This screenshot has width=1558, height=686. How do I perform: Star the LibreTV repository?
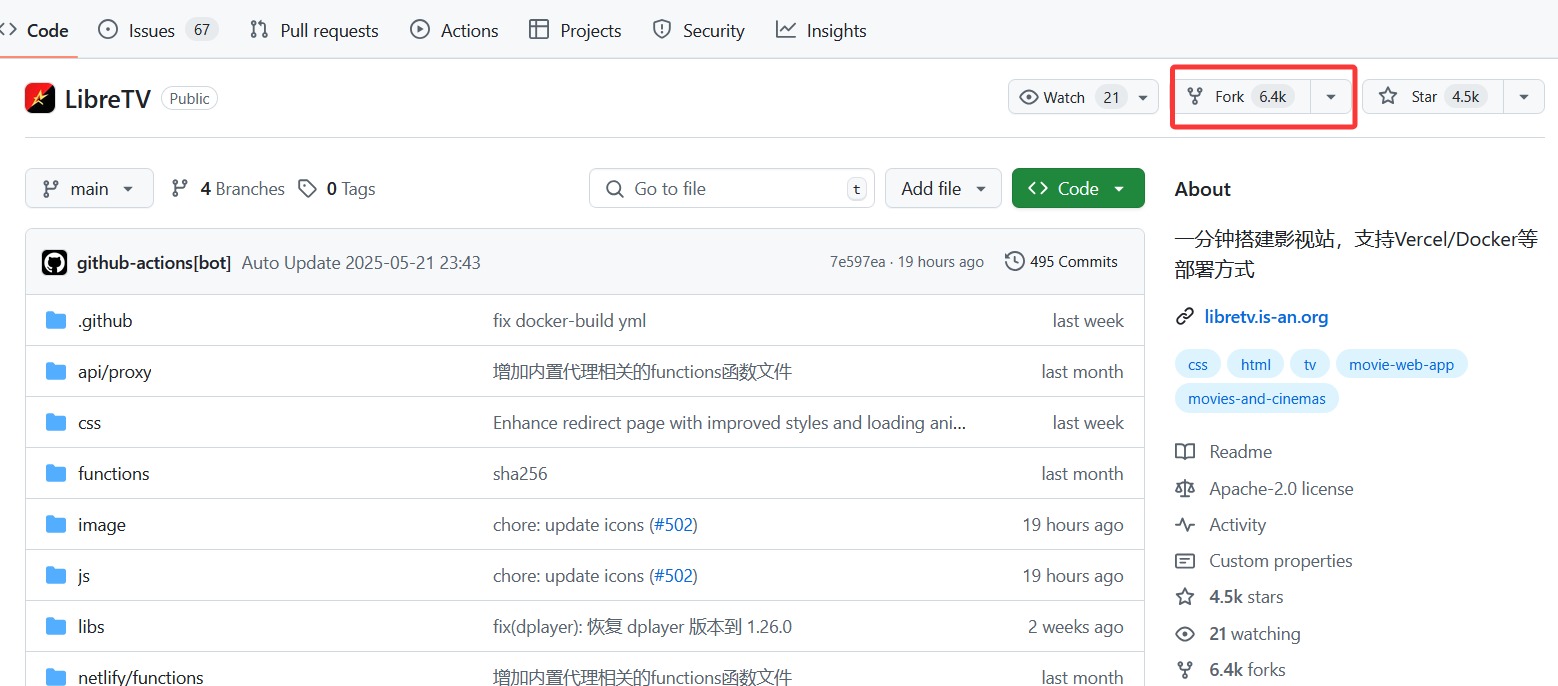(1433, 97)
